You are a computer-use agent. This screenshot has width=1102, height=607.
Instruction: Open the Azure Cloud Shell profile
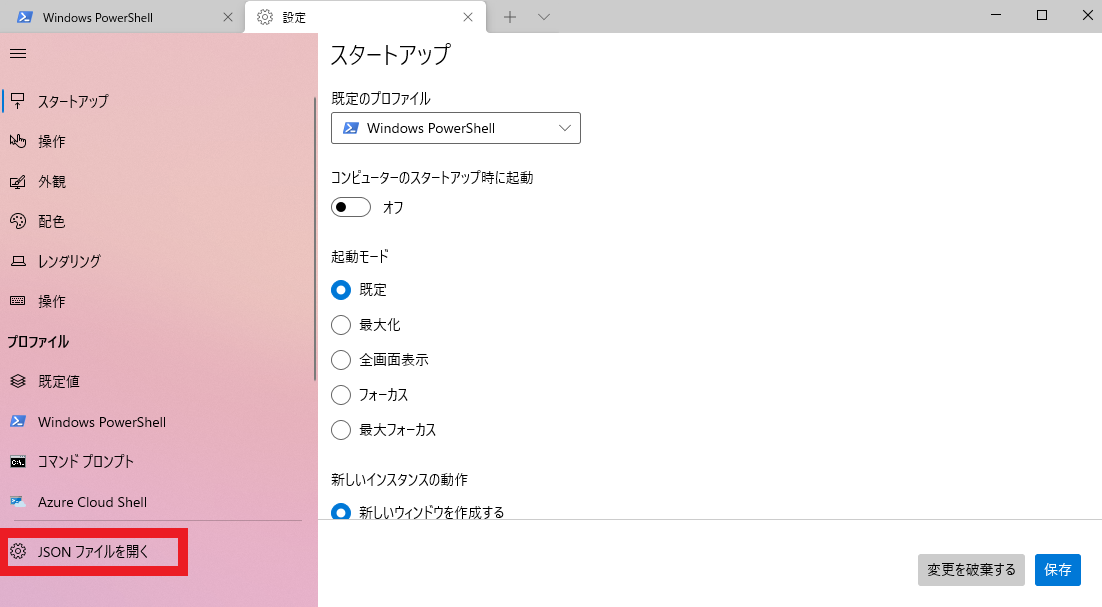(x=17, y=501)
